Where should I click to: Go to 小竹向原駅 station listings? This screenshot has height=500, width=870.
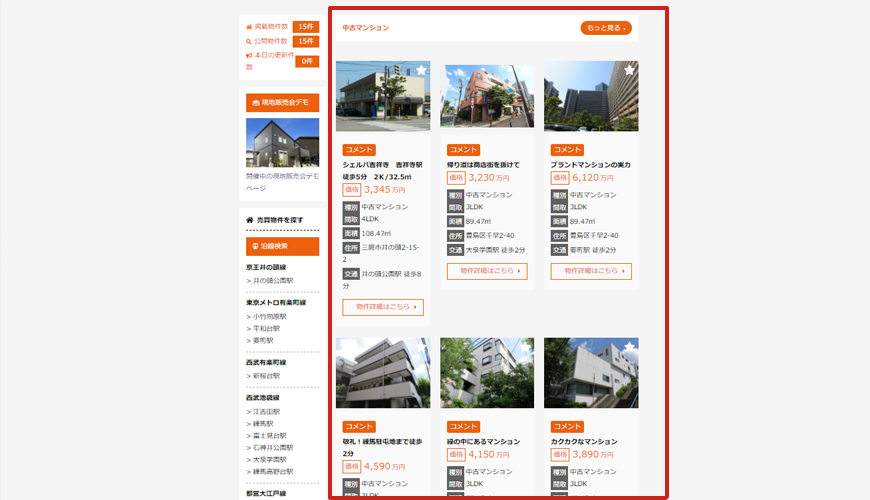(265, 316)
